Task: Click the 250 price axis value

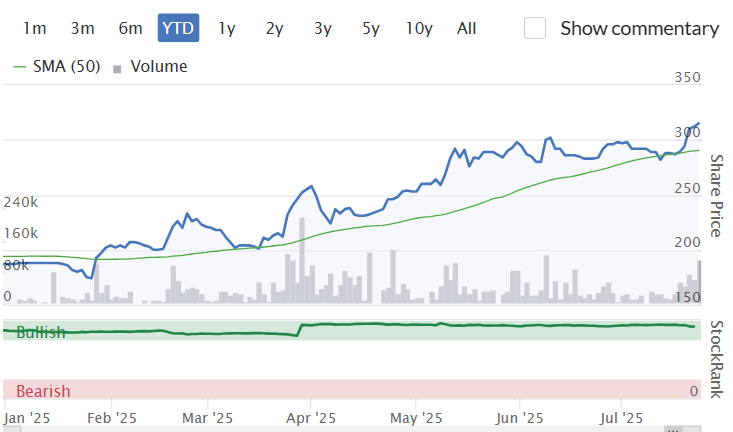Action: pos(687,188)
